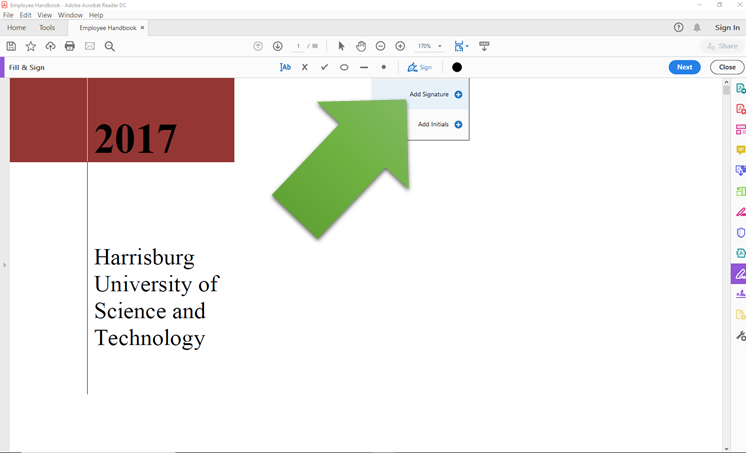Click the scroll mode icon next to fit
This screenshot has height=453, width=746.
click(484, 46)
